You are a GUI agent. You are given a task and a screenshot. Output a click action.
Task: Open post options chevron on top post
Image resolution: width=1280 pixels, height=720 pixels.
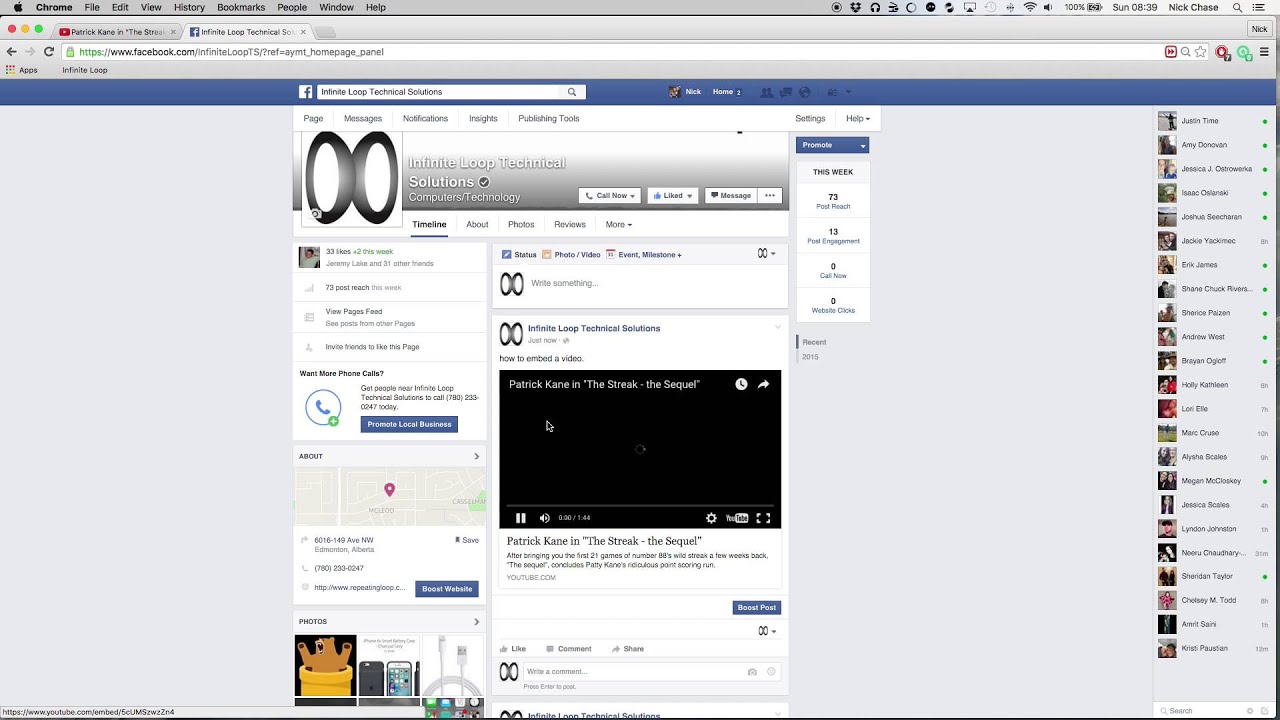778,327
